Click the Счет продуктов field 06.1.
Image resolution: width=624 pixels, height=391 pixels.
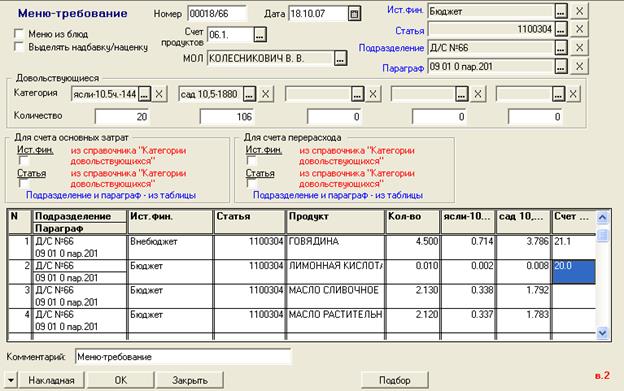(231, 35)
